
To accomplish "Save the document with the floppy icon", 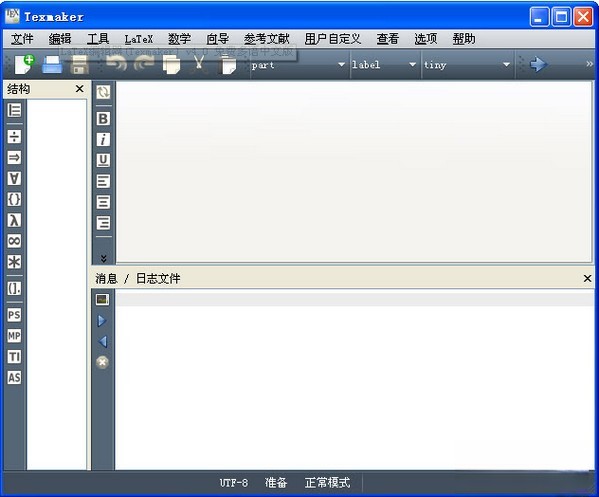I will (x=79, y=64).
